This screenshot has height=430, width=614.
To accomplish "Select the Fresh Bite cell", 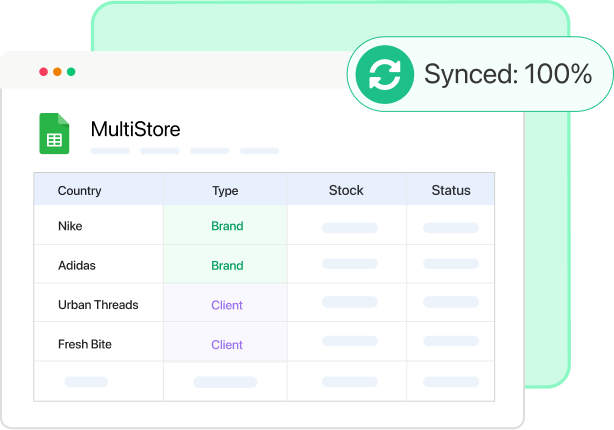I will tap(99, 342).
